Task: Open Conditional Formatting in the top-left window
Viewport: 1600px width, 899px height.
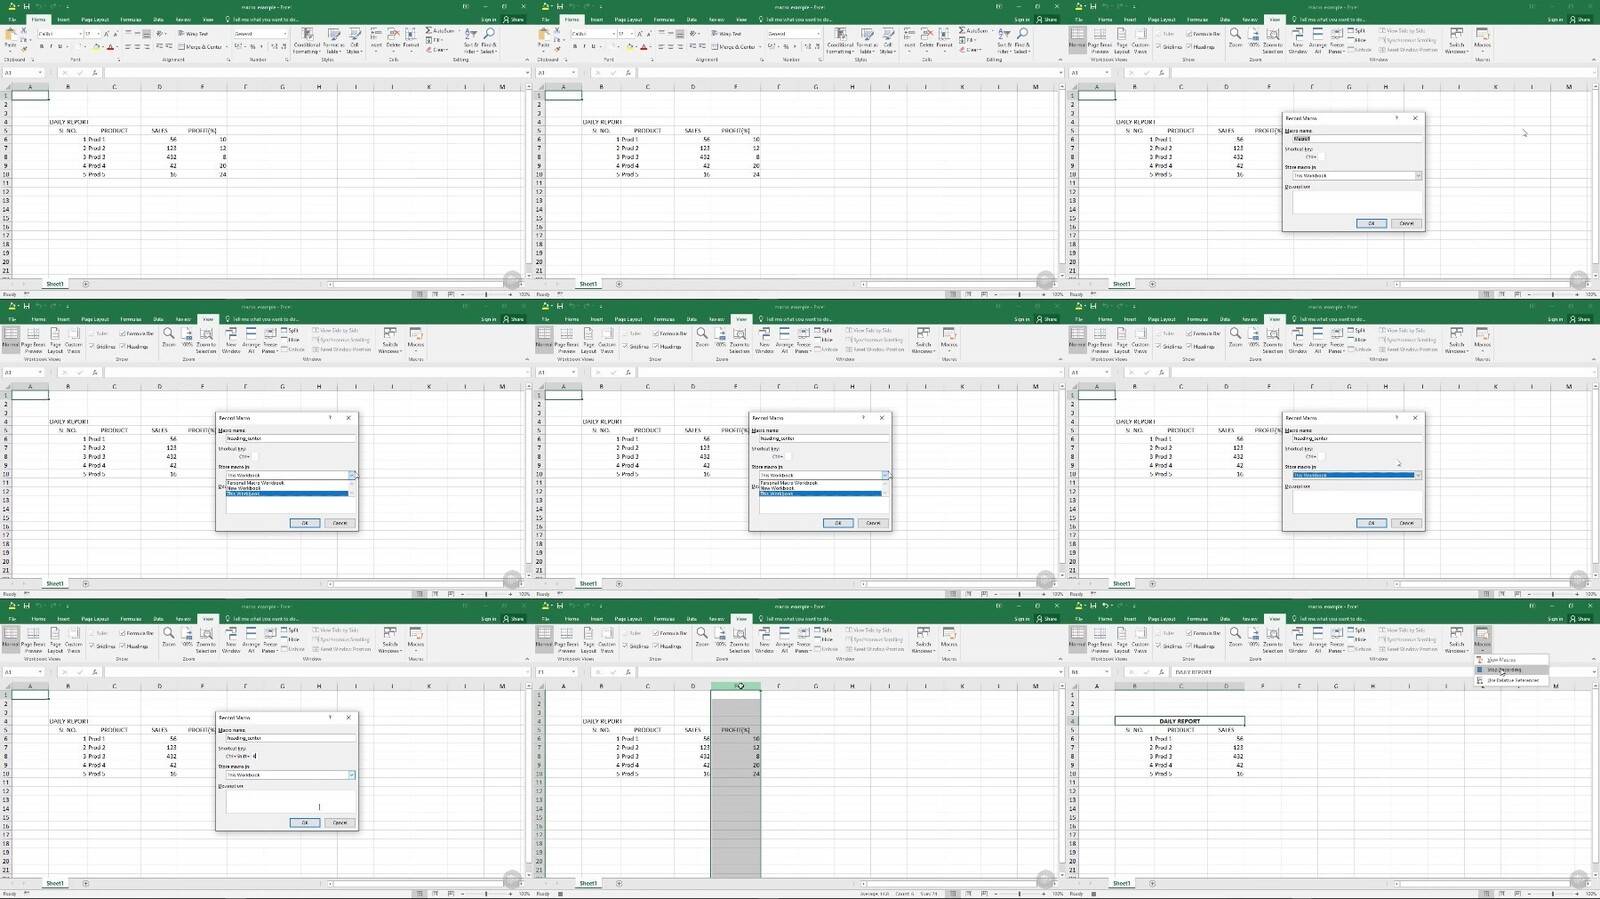Action: coord(307,40)
